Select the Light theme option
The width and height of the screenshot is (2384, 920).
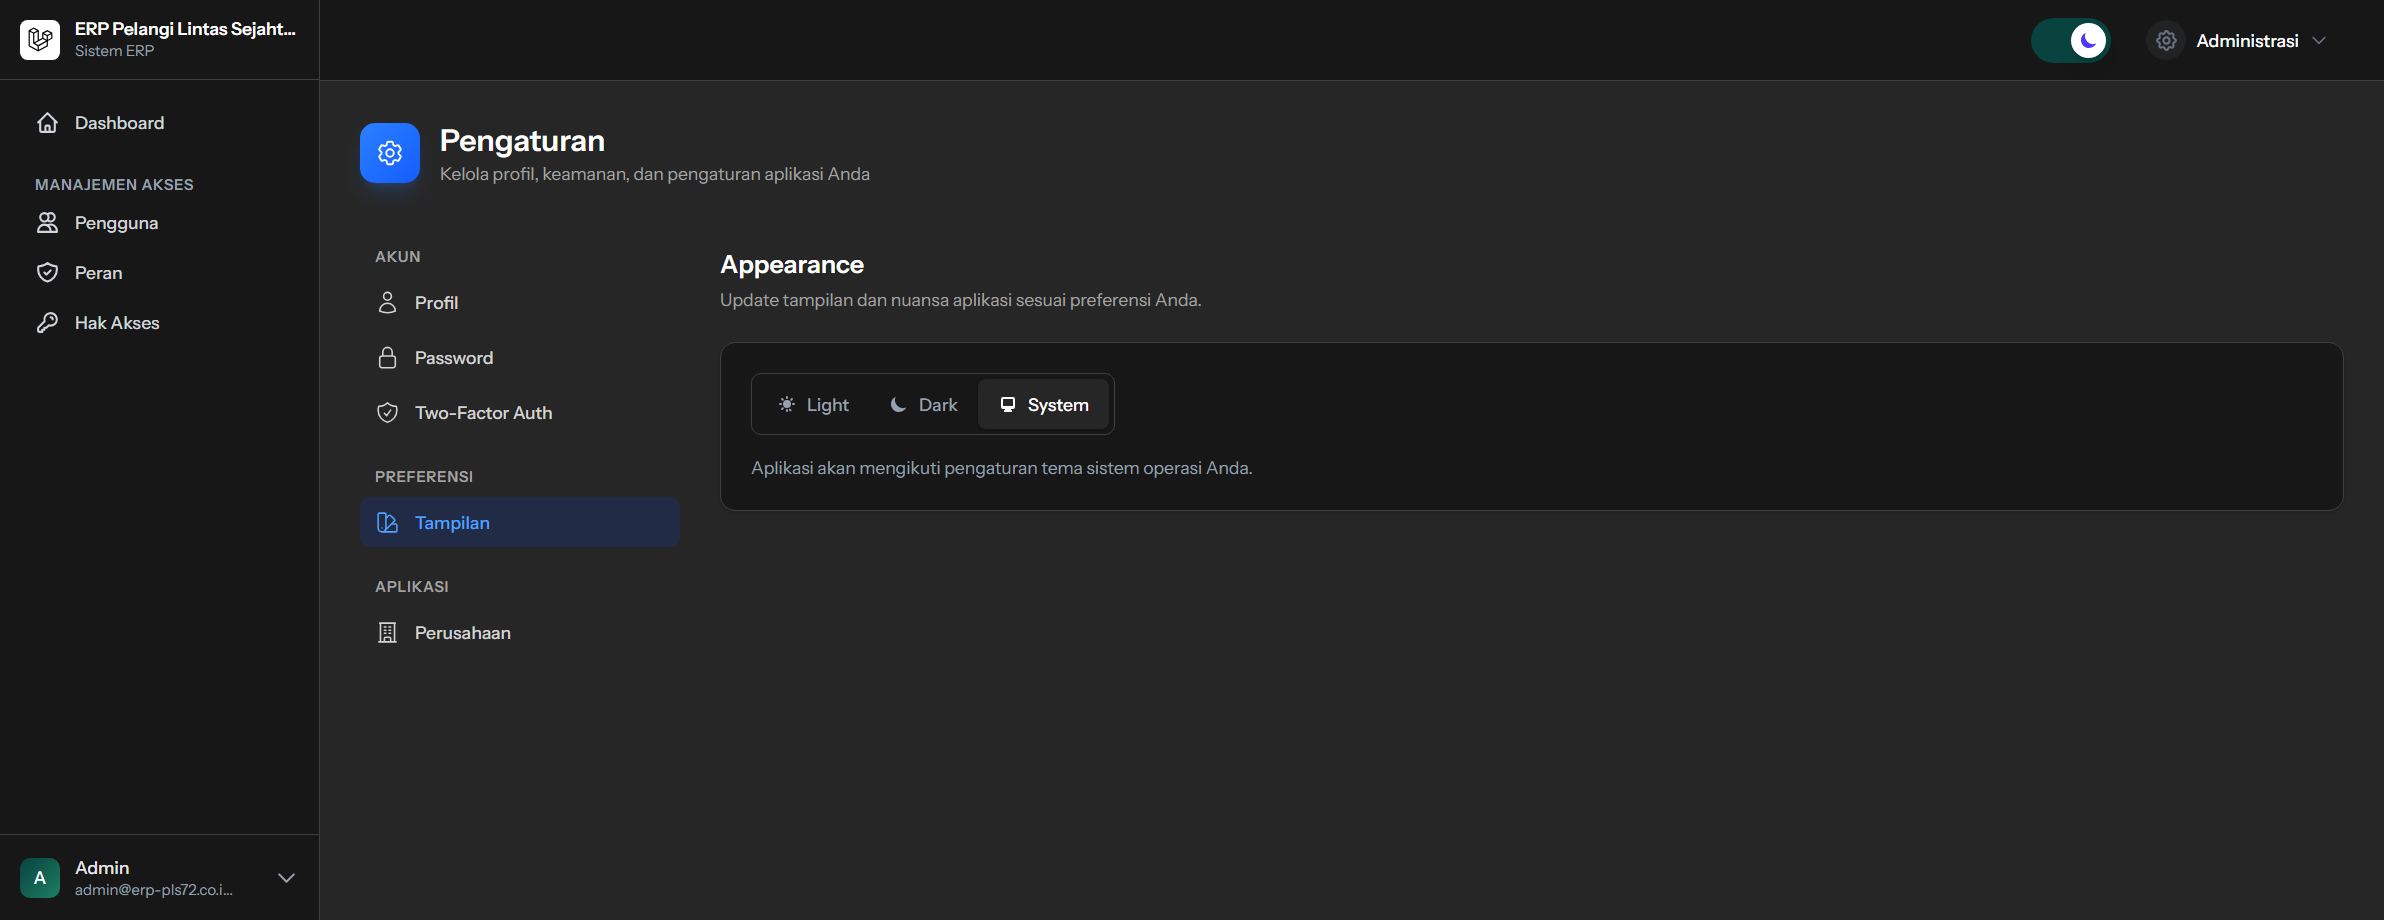(814, 405)
